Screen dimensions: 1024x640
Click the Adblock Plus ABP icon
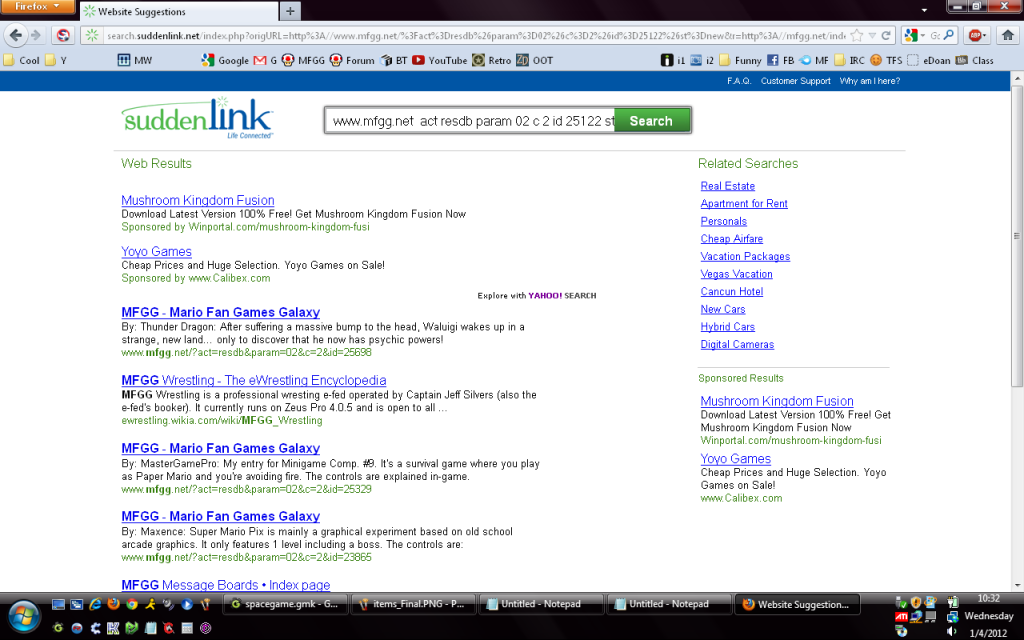click(976, 35)
